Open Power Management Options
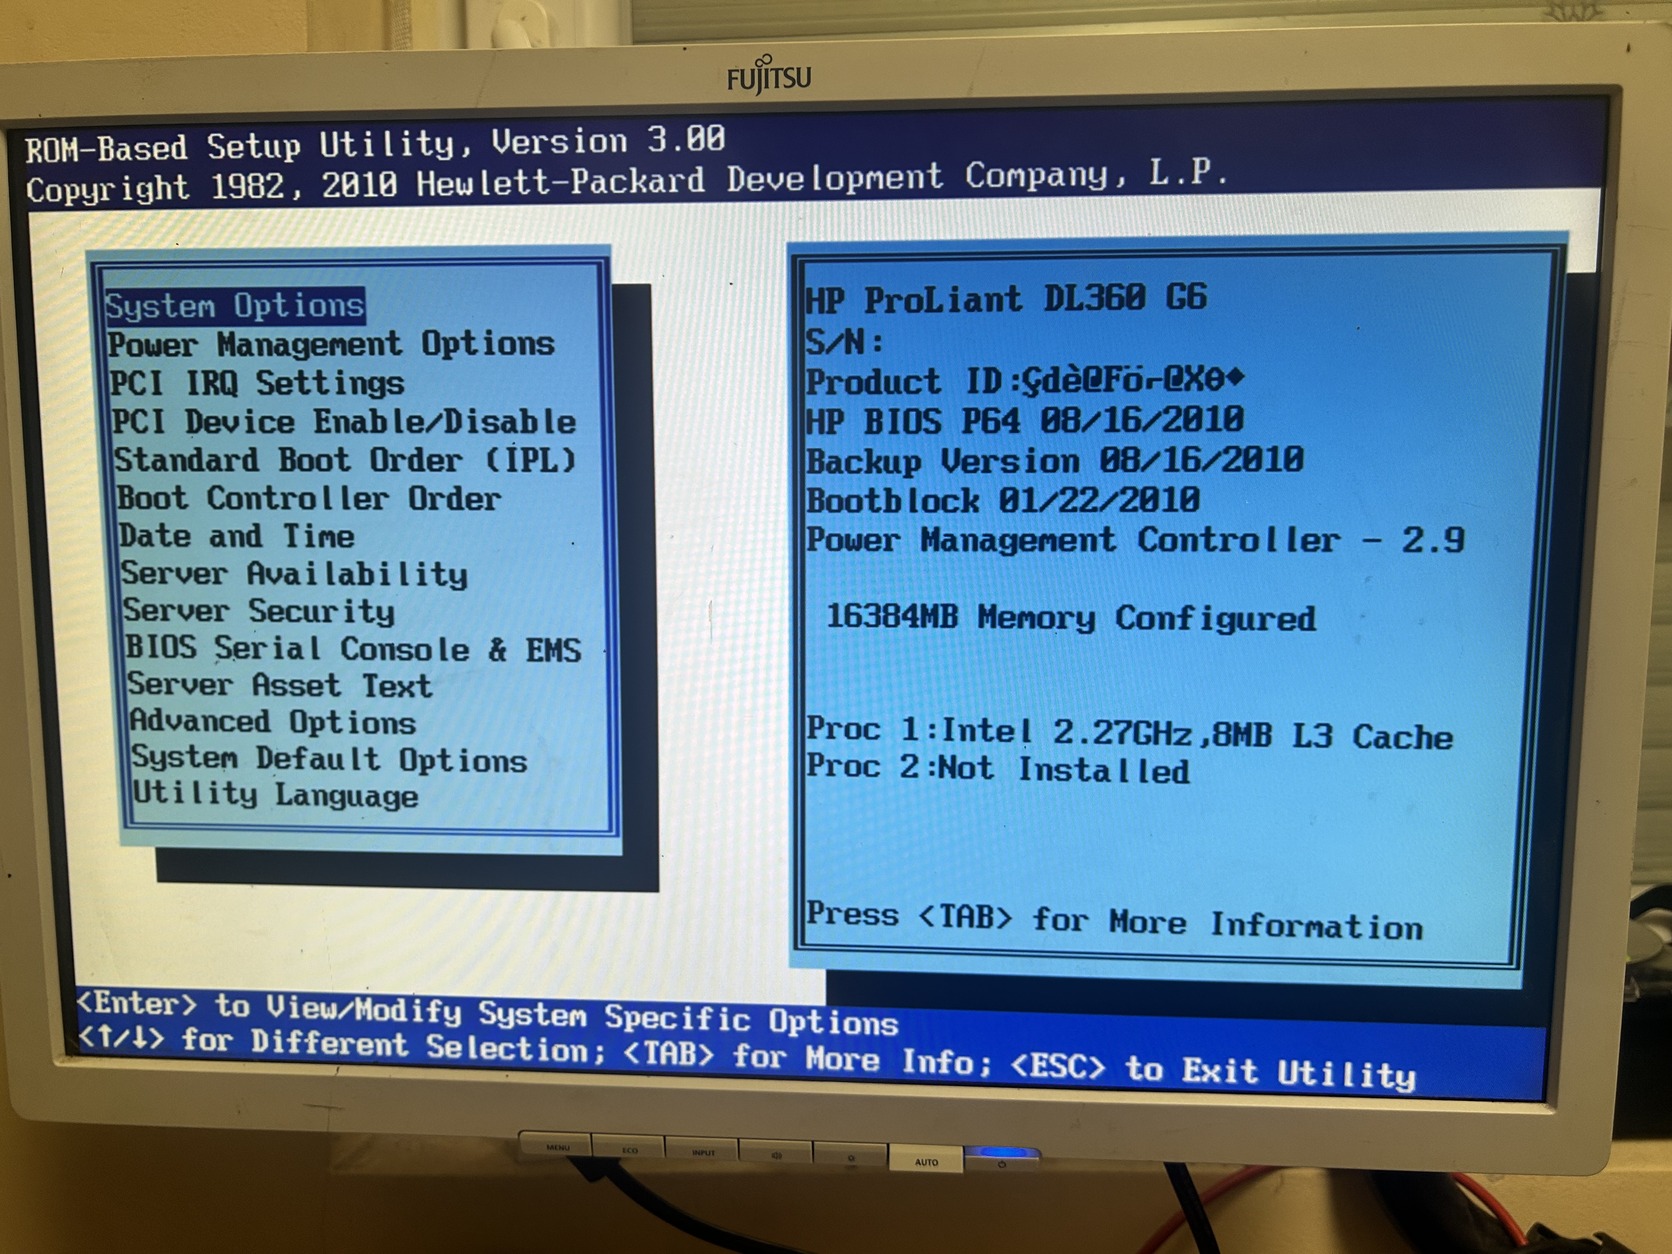This screenshot has width=1672, height=1254. coord(331,344)
